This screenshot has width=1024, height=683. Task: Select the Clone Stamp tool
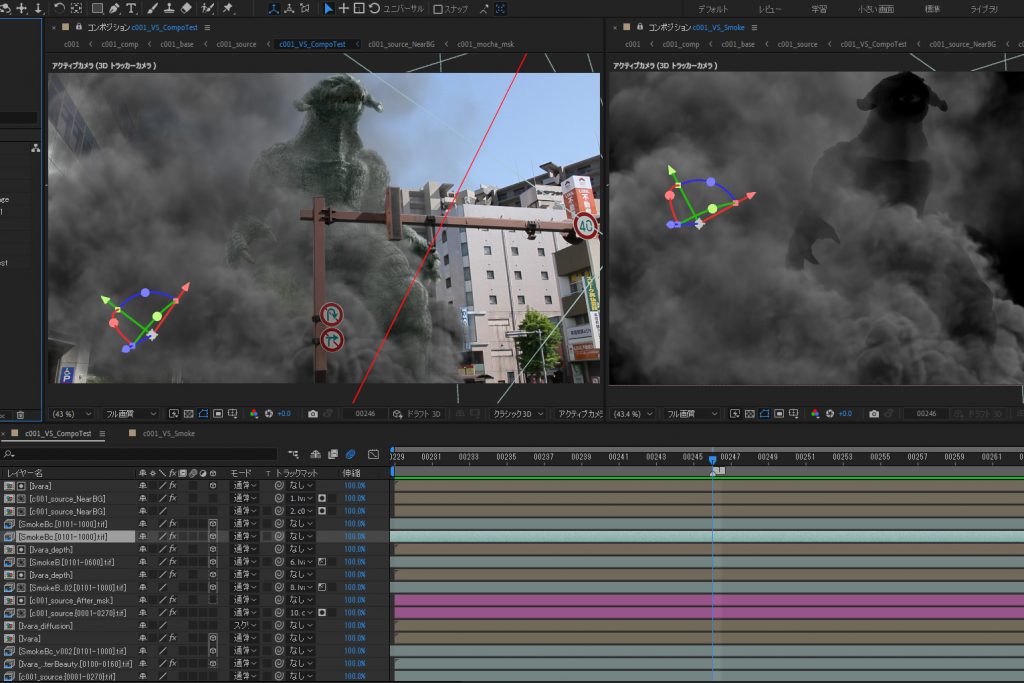tap(169, 8)
